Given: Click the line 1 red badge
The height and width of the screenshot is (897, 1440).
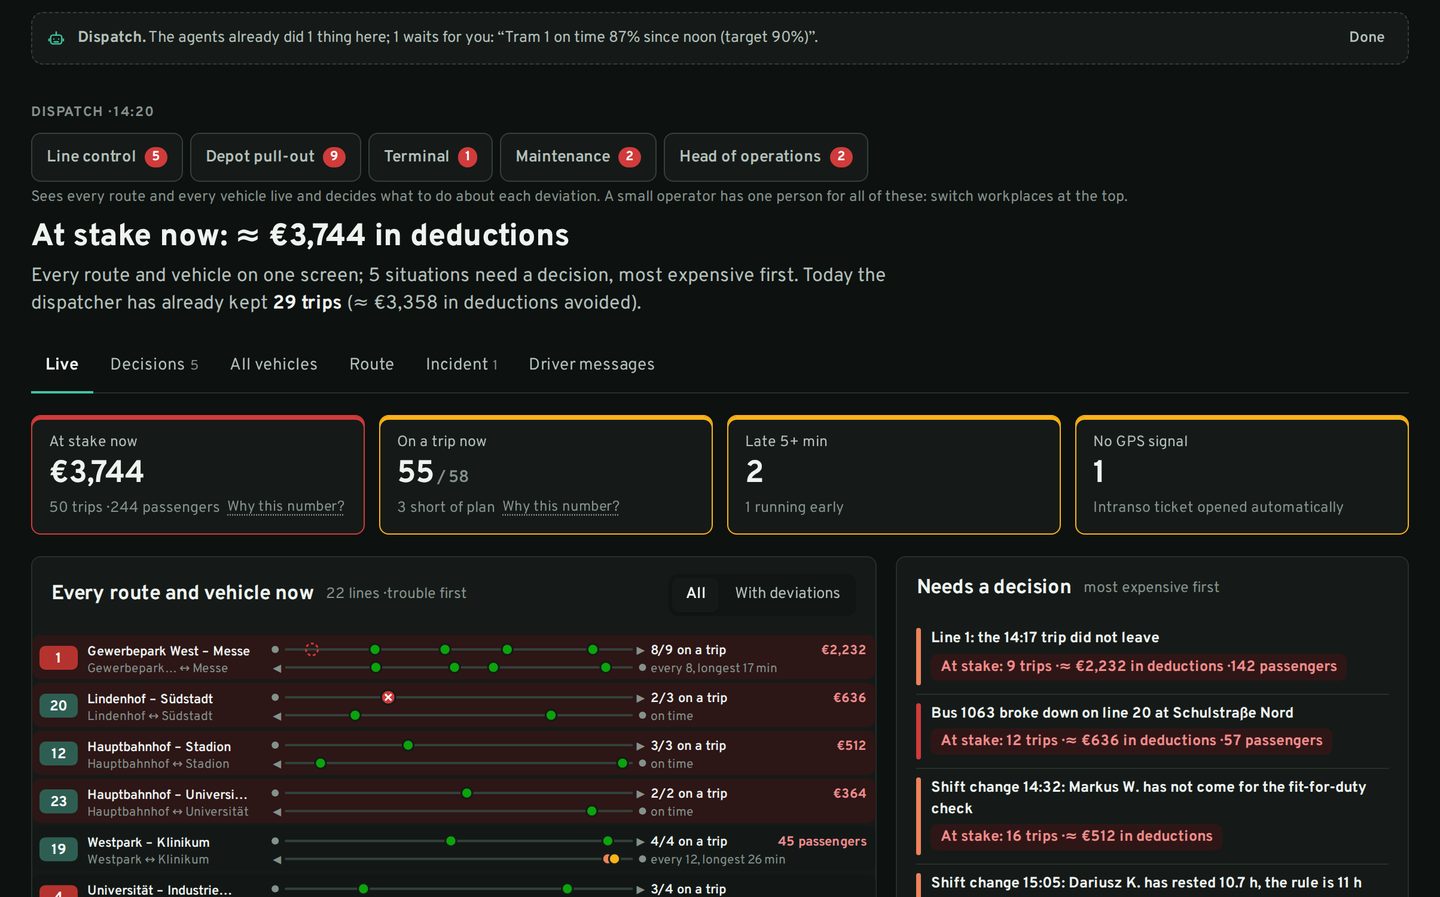Looking at the screenshot, I should 58,658.
